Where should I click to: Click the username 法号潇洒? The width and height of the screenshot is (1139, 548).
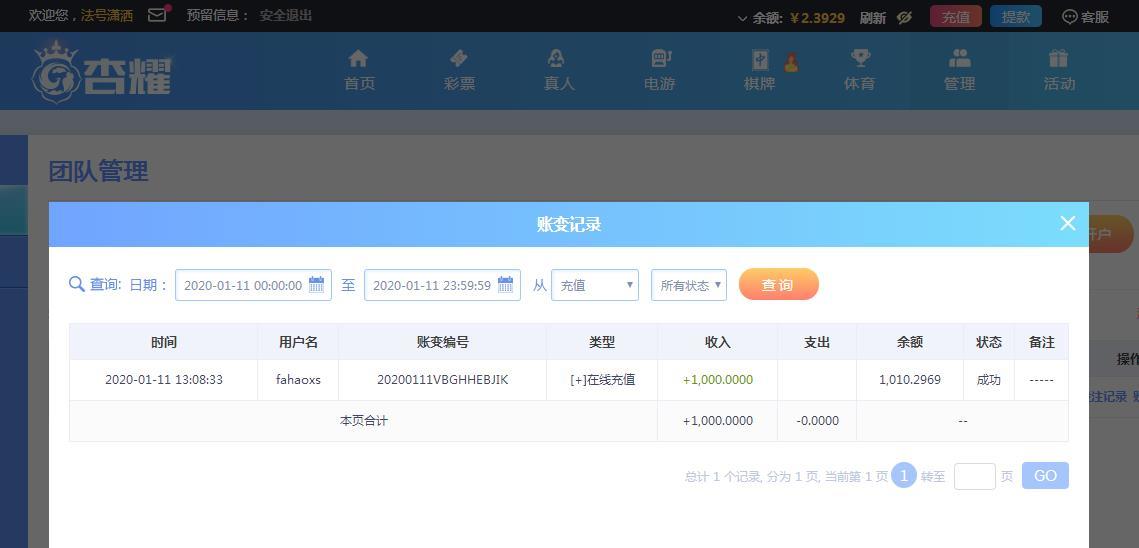pyautogui.click(x=107, y=15)
